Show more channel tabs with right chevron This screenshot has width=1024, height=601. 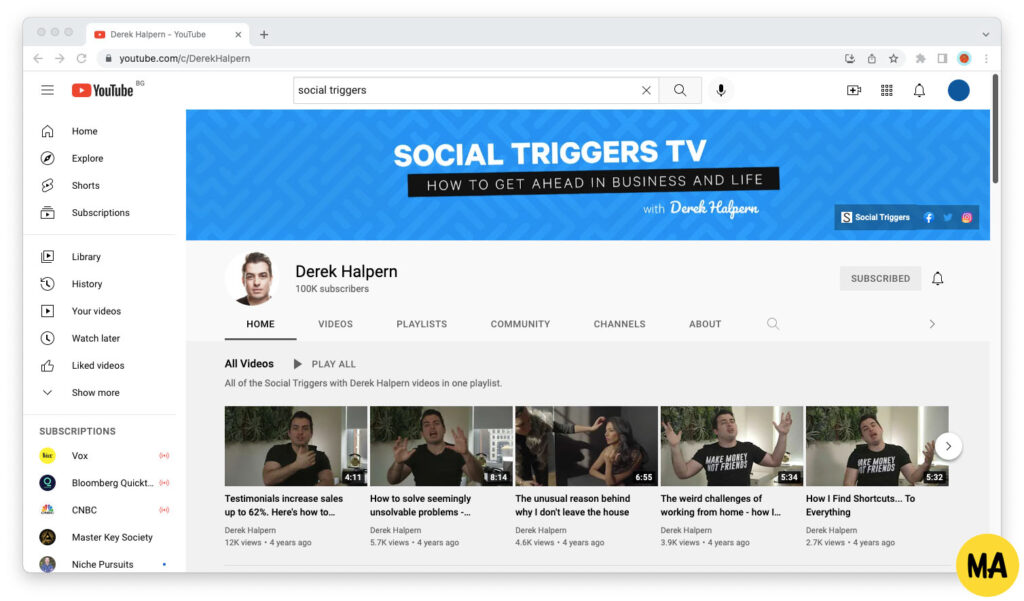[x=932, y=324]
